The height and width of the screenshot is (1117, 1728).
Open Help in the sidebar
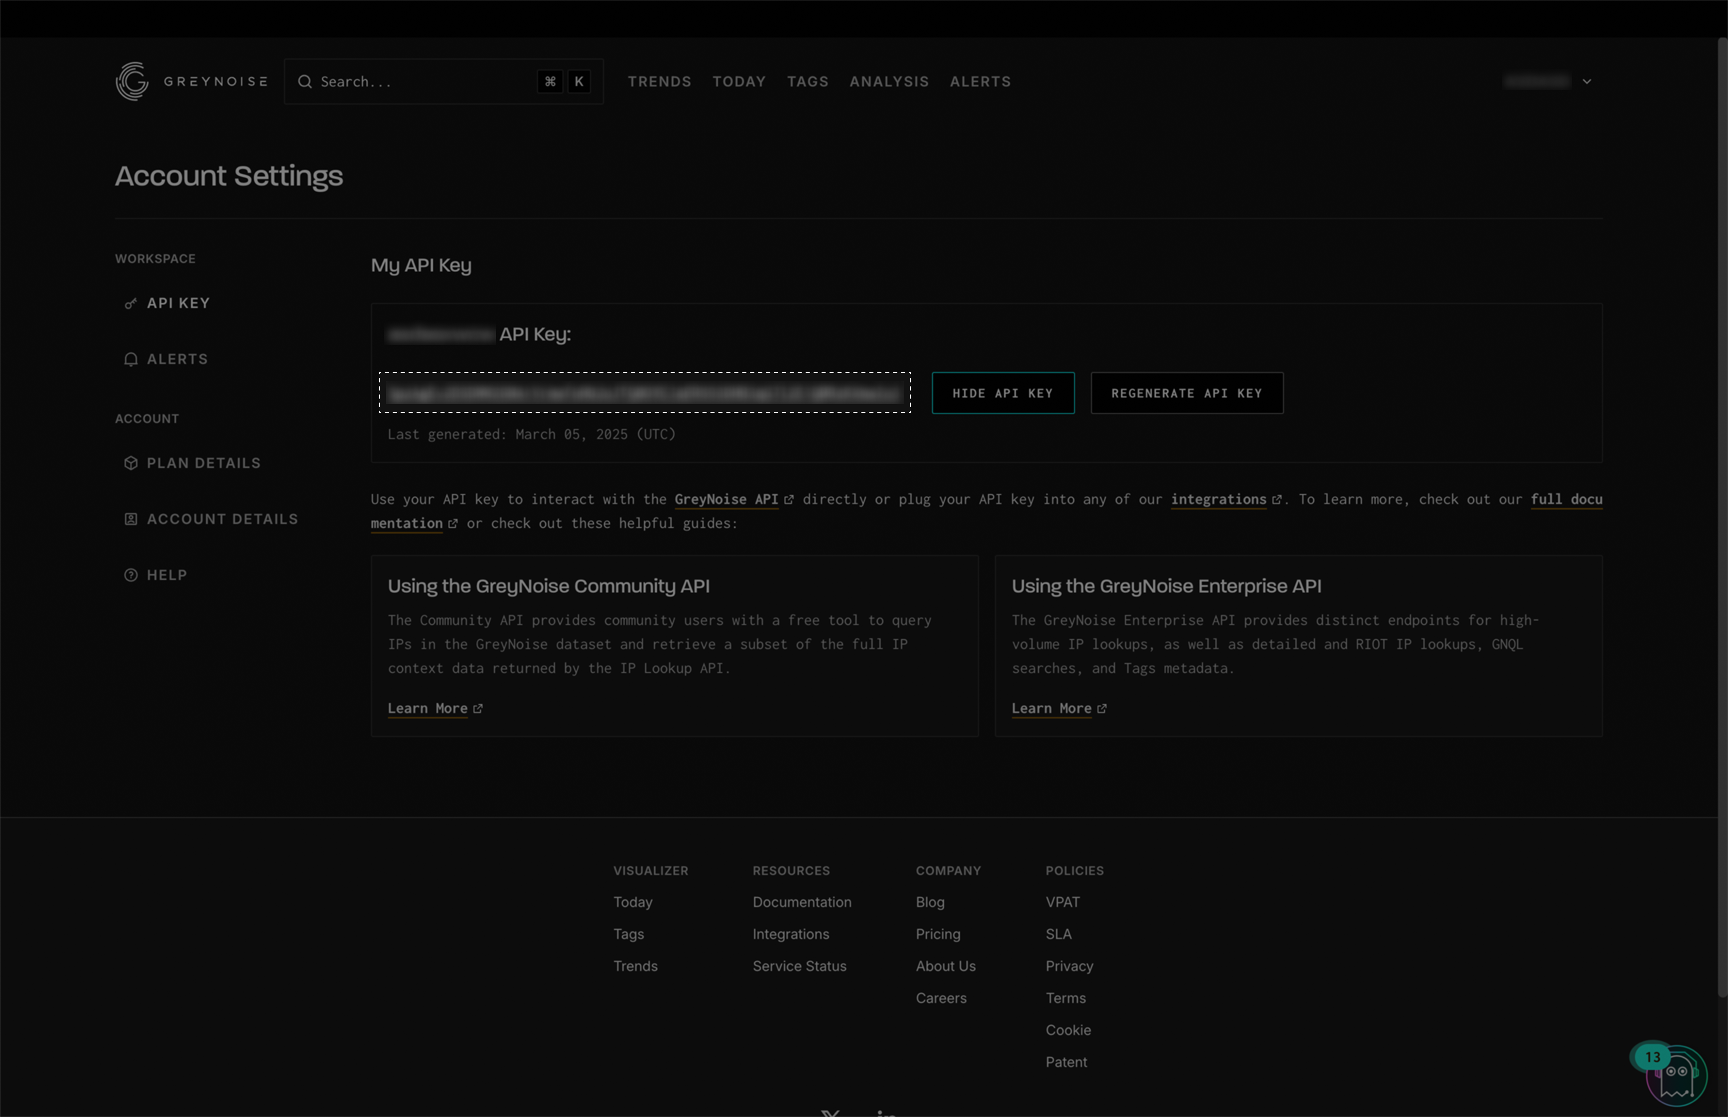[167, 575]
